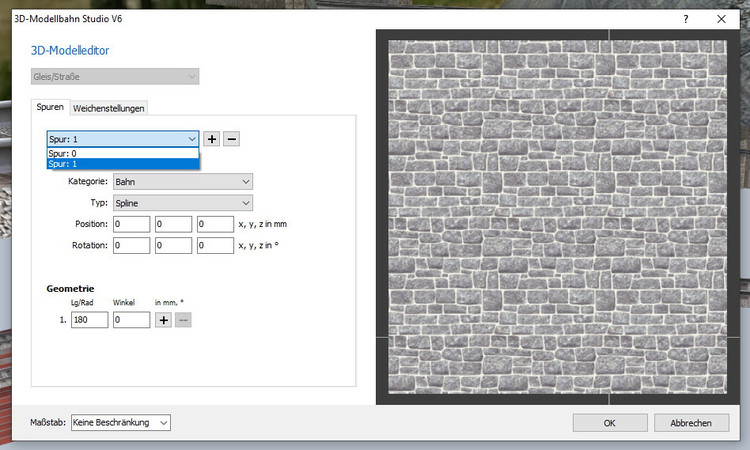
Task: Choose 'Spur: 0' from the list
Action: tap(123, 154)
